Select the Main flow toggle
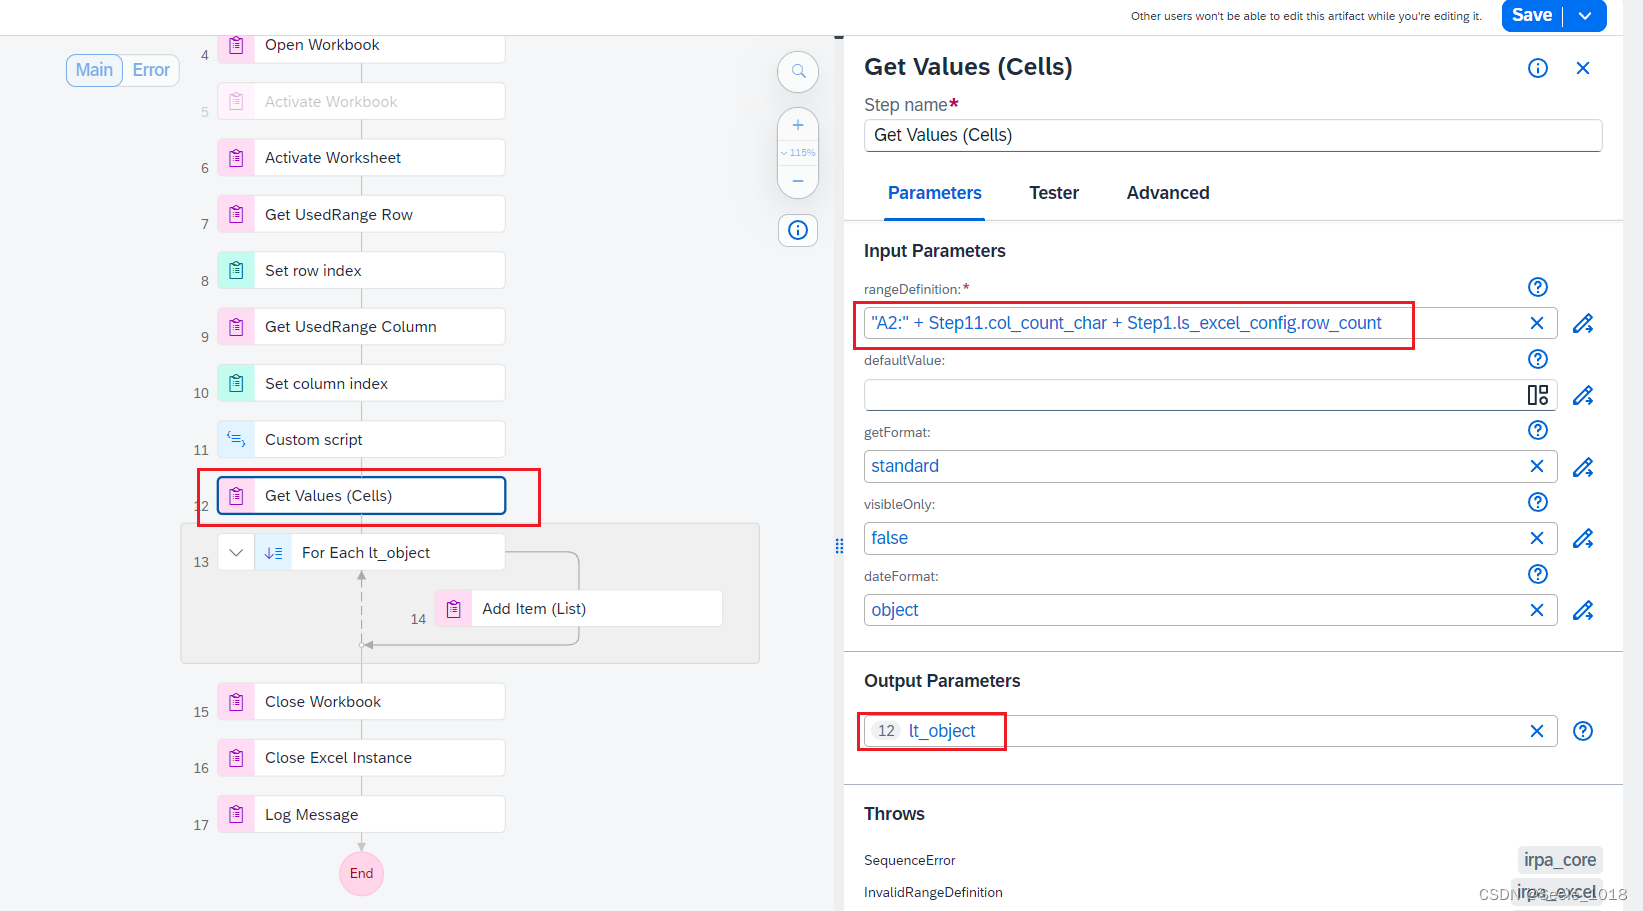The height and width of the screenshot is (911, 1643). click(x=94, y=70)
